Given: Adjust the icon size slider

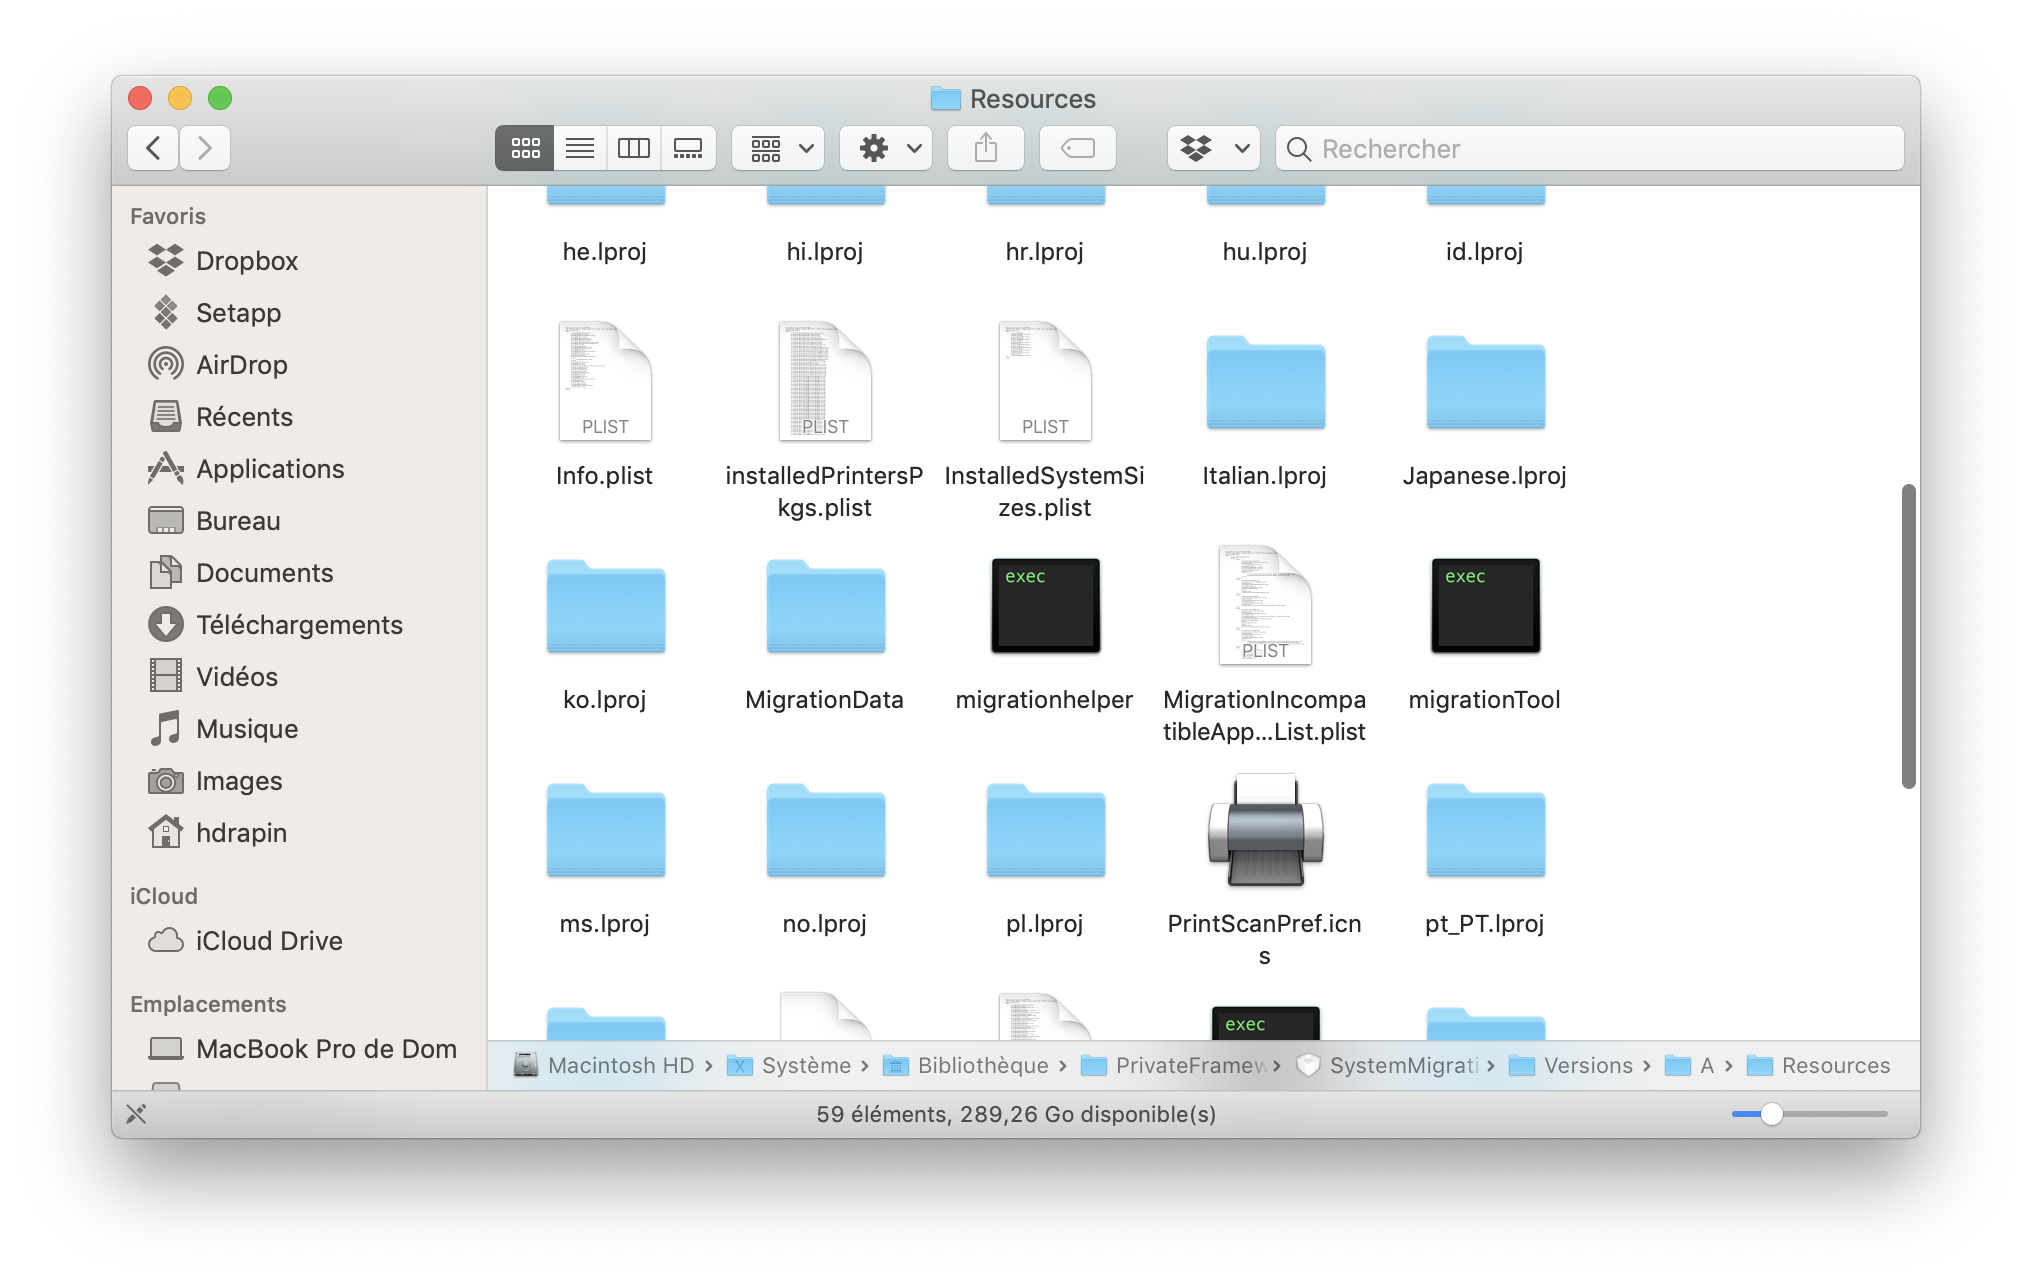Looking at the screenshot, I should 1772,1113.
